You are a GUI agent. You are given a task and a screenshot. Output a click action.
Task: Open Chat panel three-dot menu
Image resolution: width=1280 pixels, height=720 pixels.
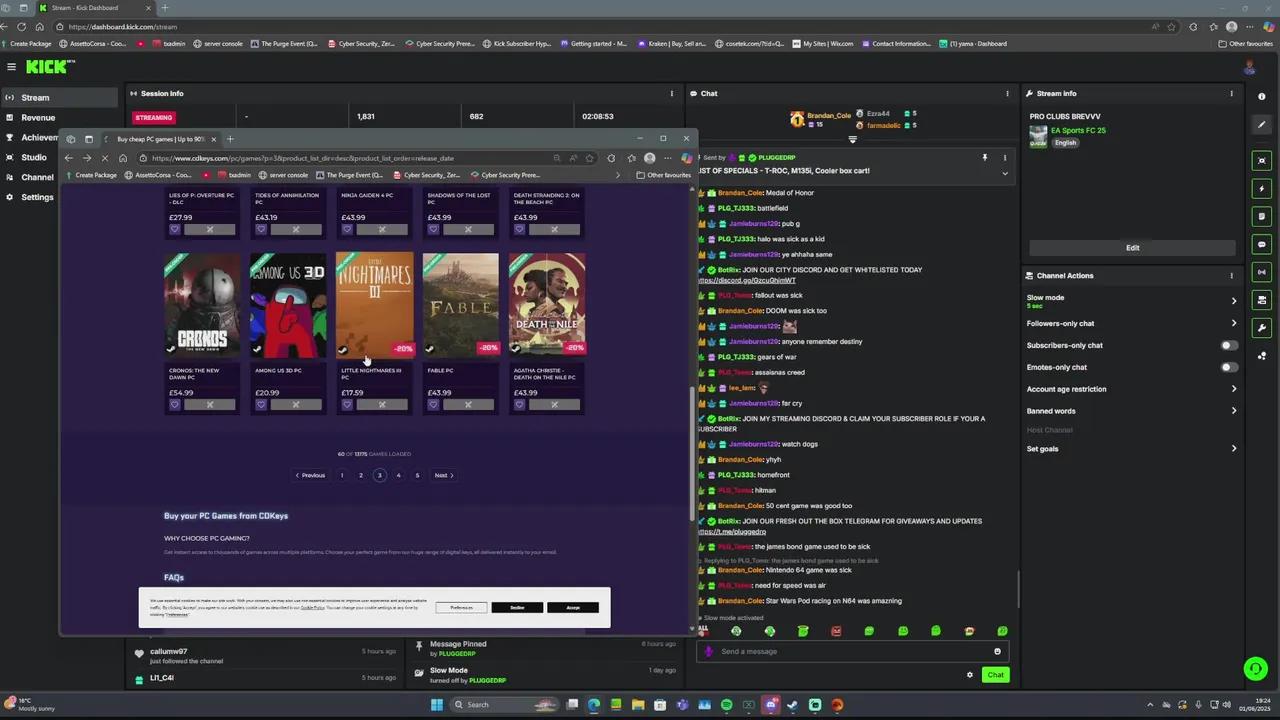click(1006, 93)
